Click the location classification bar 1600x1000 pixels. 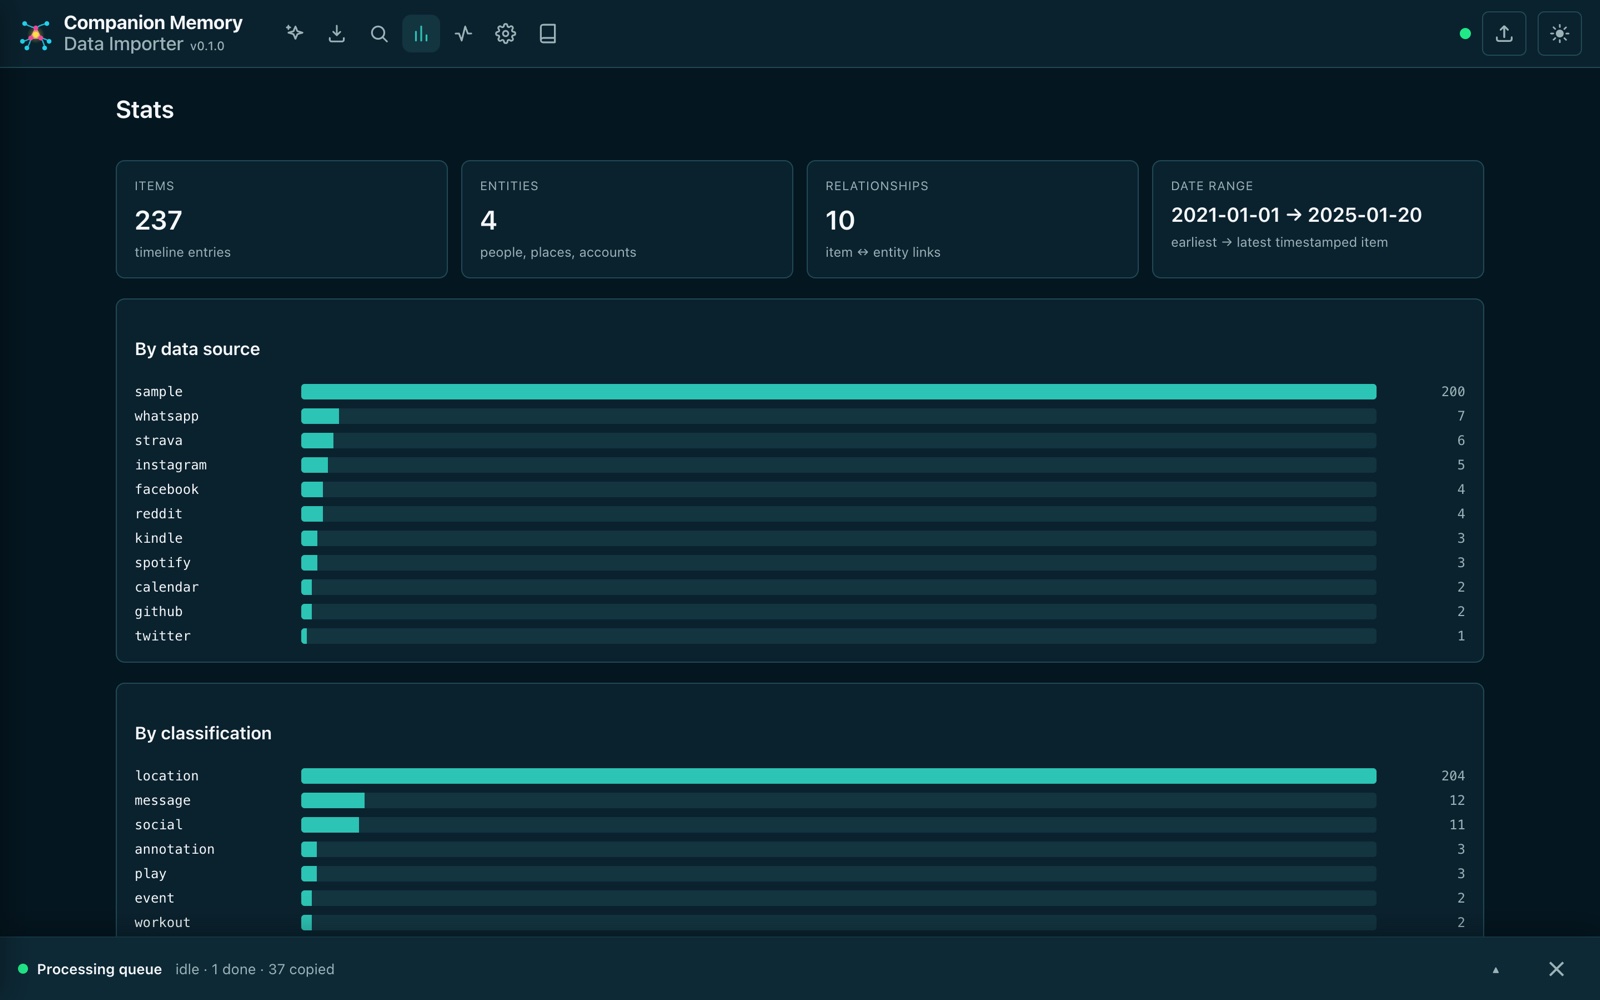click(x=839, y=776)
